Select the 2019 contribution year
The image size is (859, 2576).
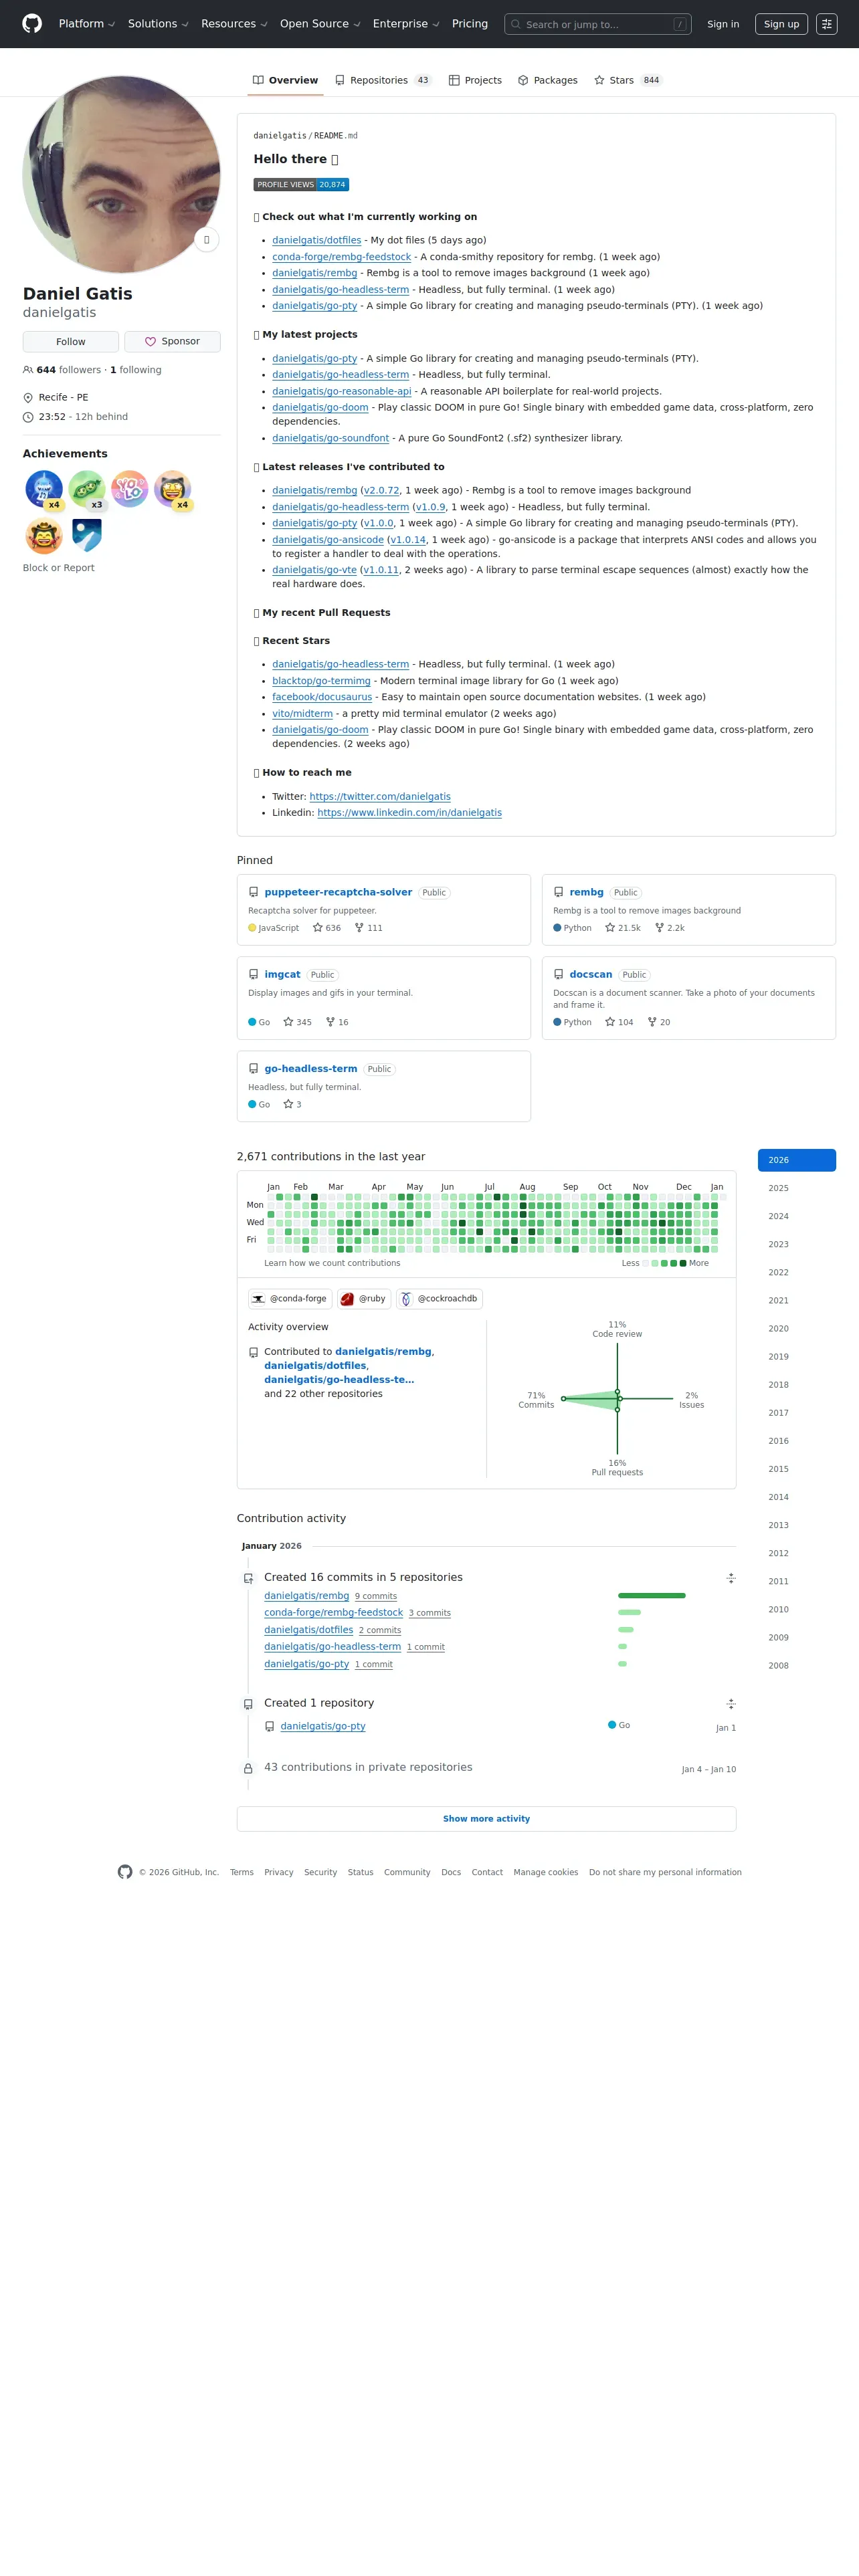[x=797, y=1357]
